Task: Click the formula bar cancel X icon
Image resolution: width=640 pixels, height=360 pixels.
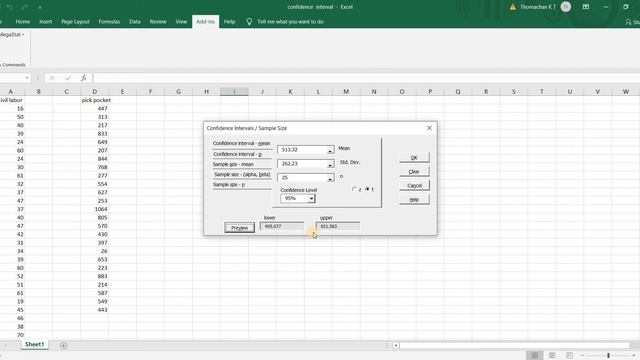Action: pos(52,78)
